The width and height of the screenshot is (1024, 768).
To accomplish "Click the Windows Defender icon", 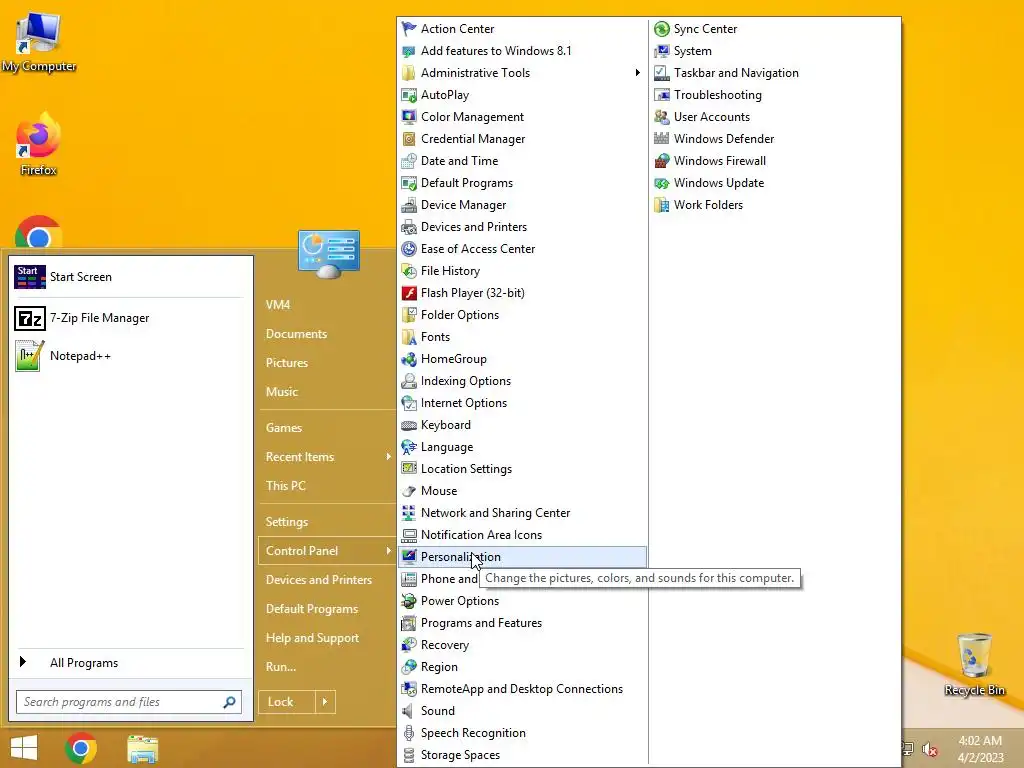I will 662,139.
